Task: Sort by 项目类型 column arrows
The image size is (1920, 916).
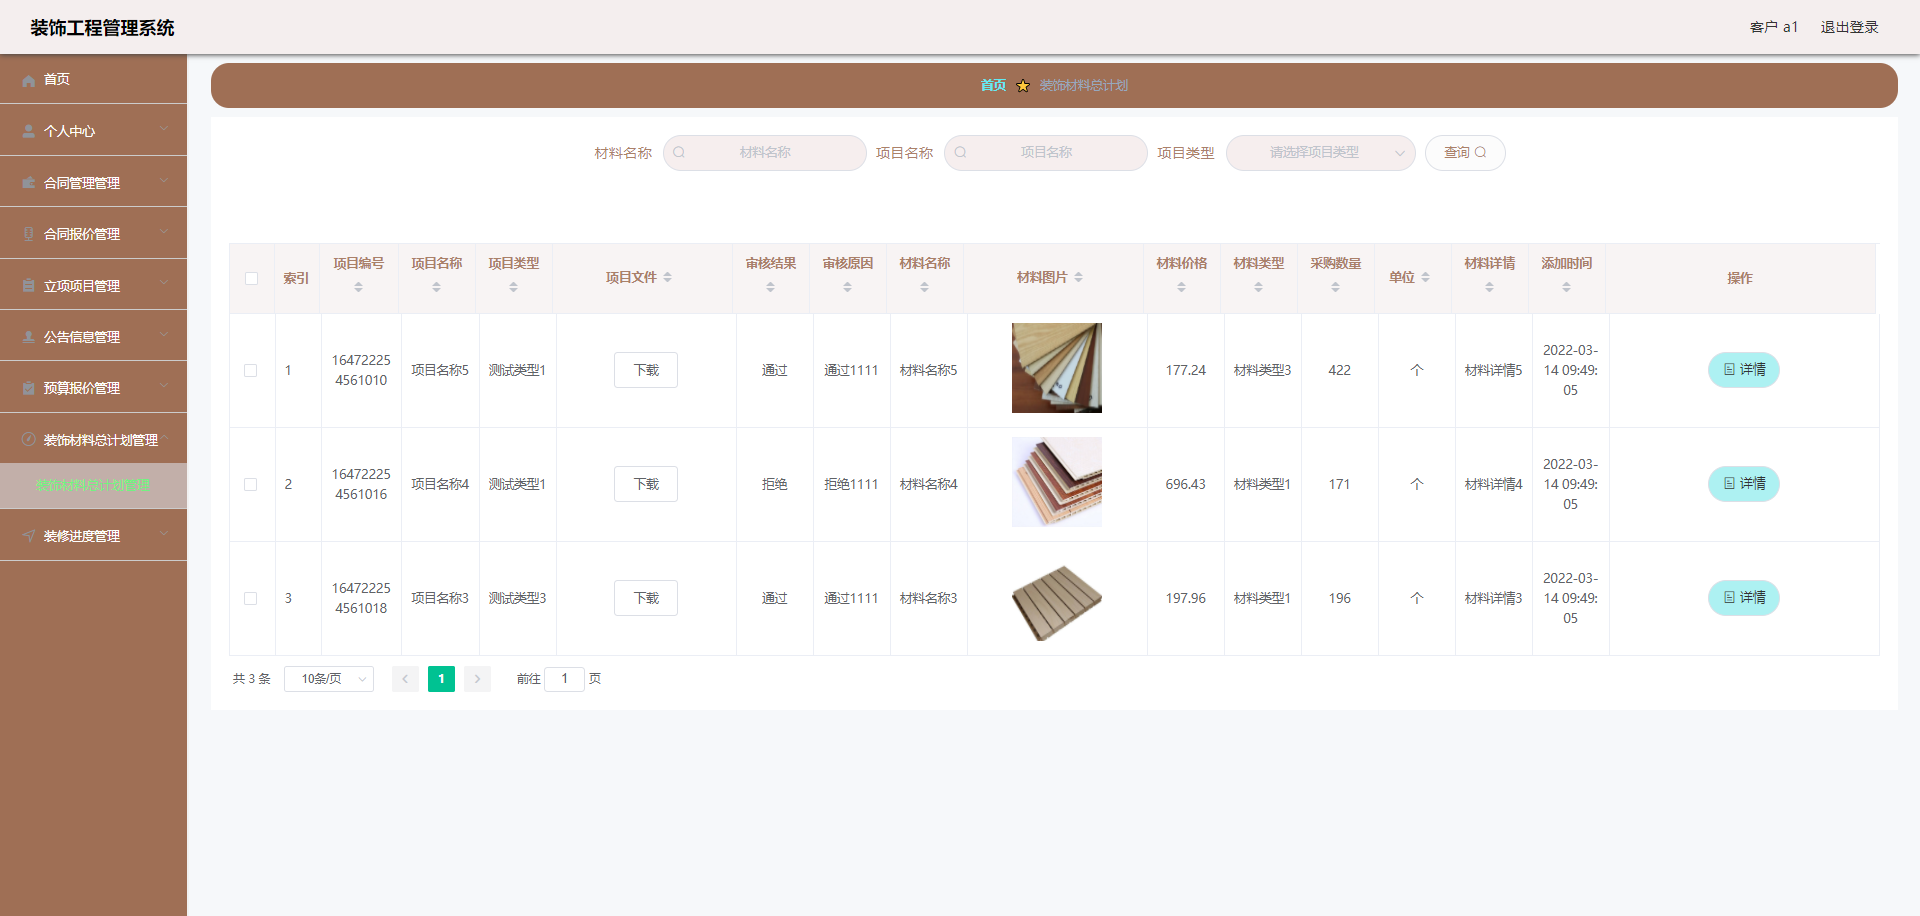Action: point(513,287)
